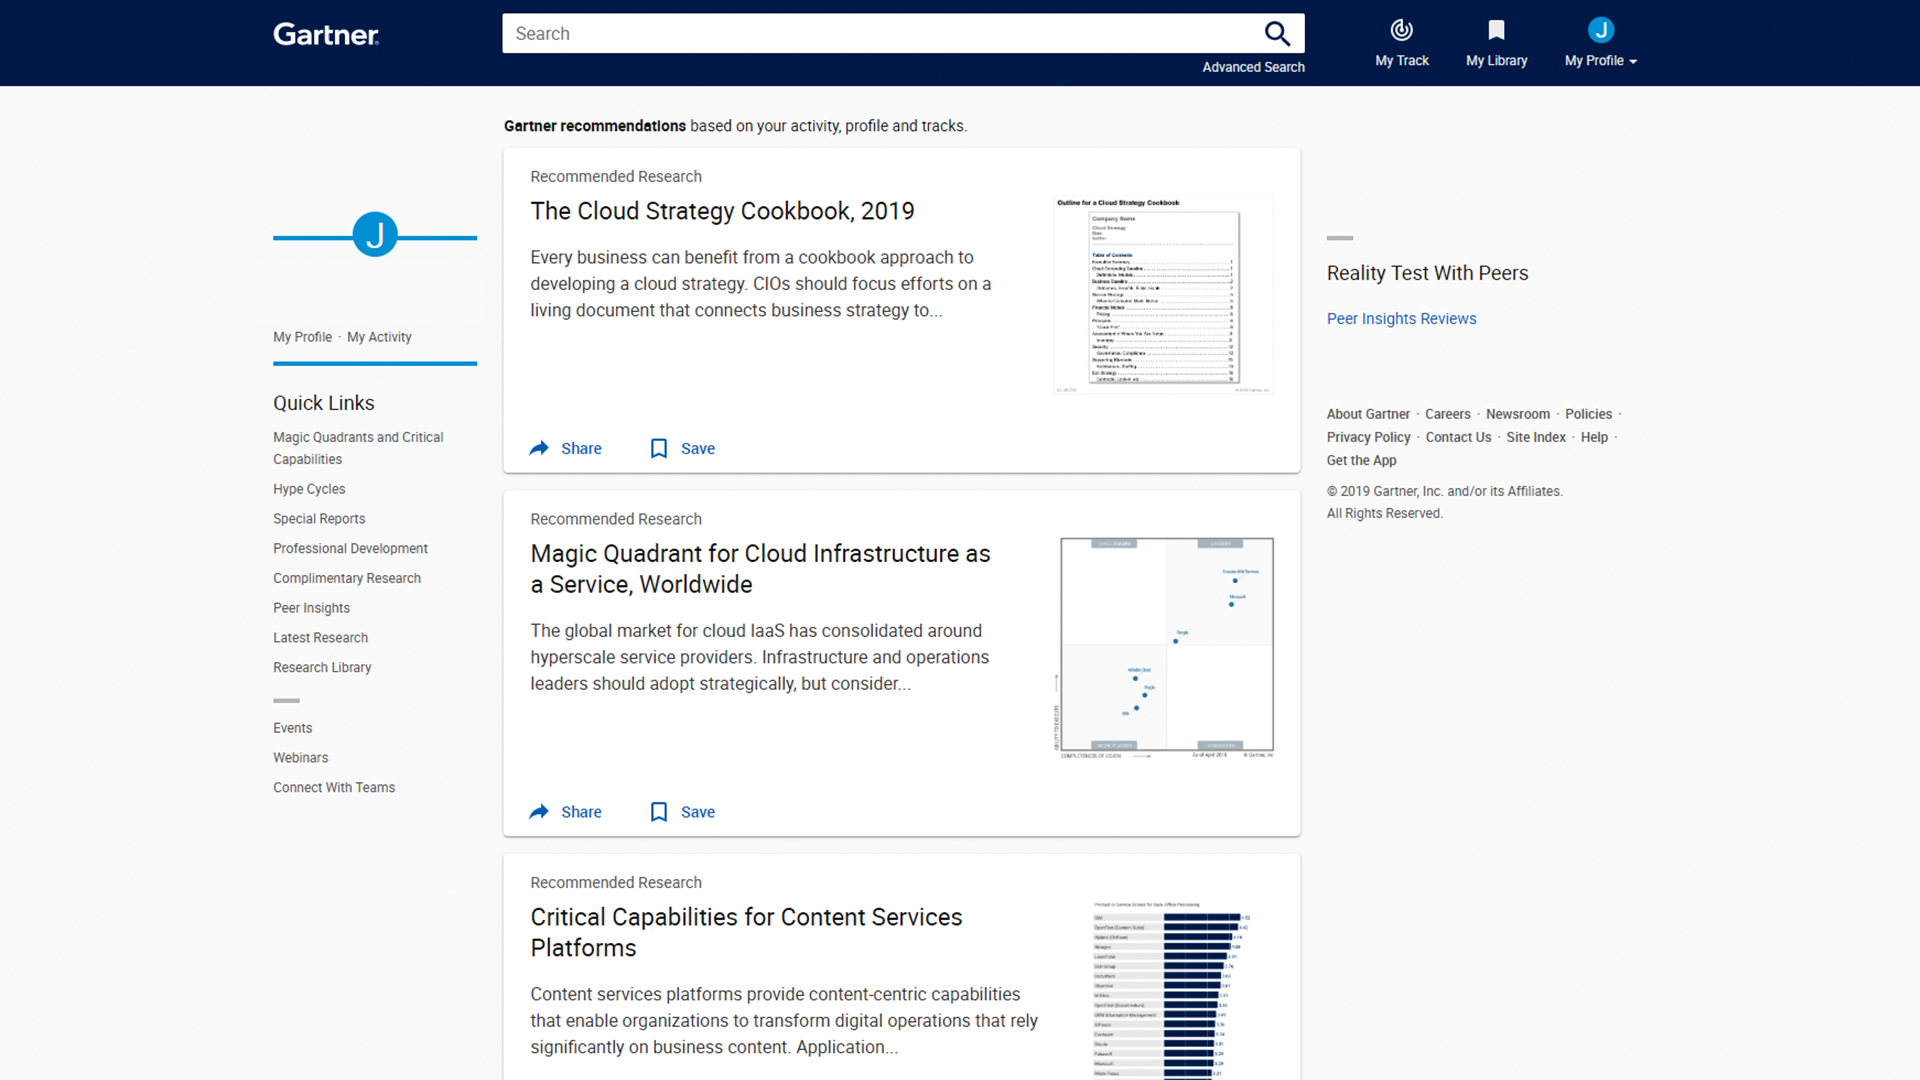
Task: Open Connect With Teams link
Action: (x=334, y=788)
